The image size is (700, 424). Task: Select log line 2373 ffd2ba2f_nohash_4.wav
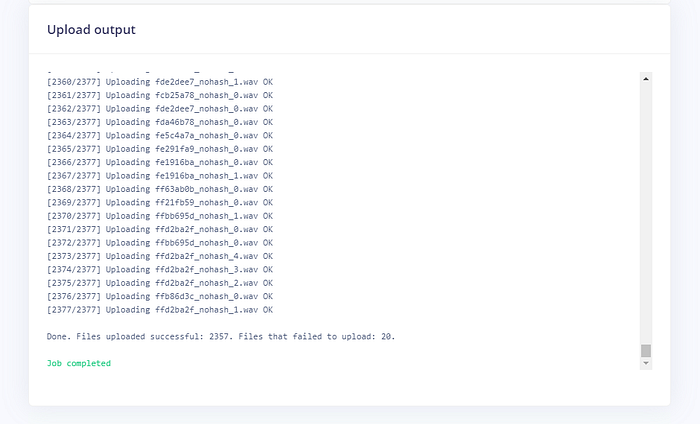160,256
